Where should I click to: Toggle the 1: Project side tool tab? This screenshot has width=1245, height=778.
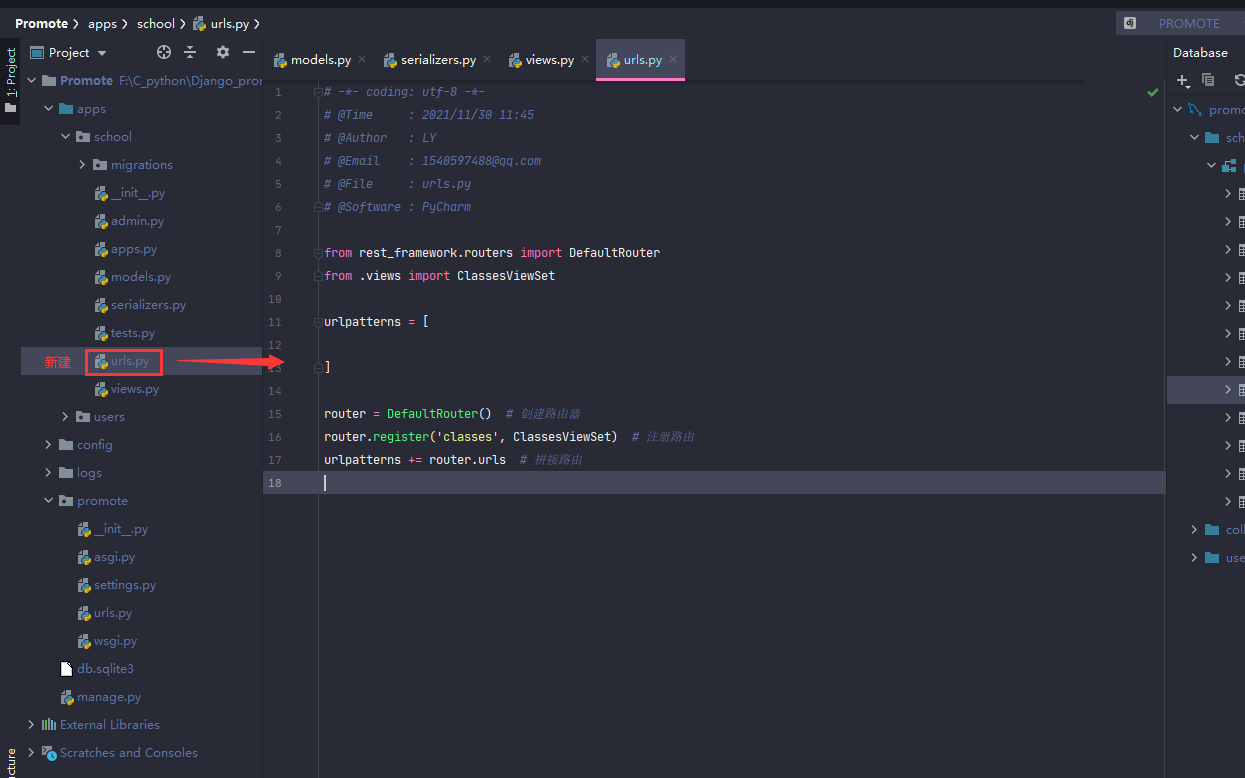point(10,82)
